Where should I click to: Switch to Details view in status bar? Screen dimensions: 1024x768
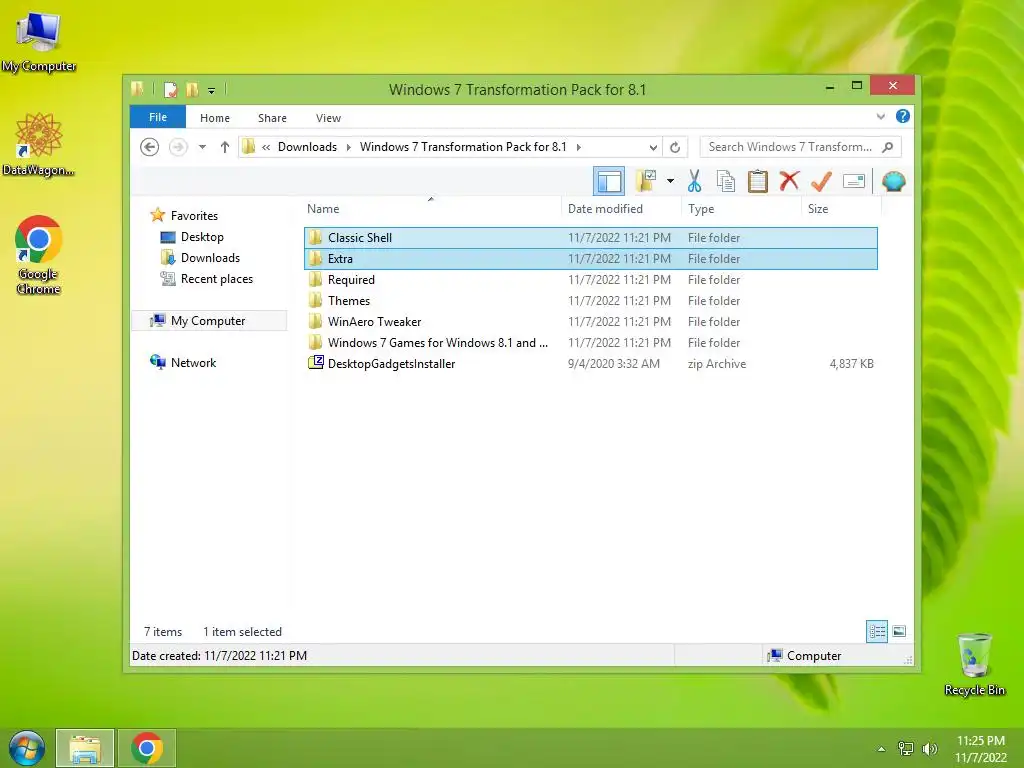point(876,631)
